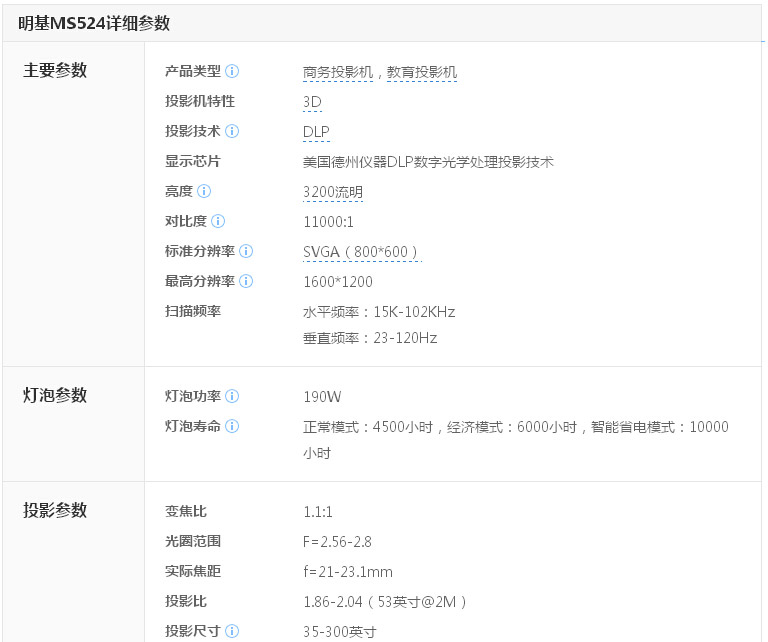
Task: Click info icon beside 亮度
Action: (x=204, y=191)
